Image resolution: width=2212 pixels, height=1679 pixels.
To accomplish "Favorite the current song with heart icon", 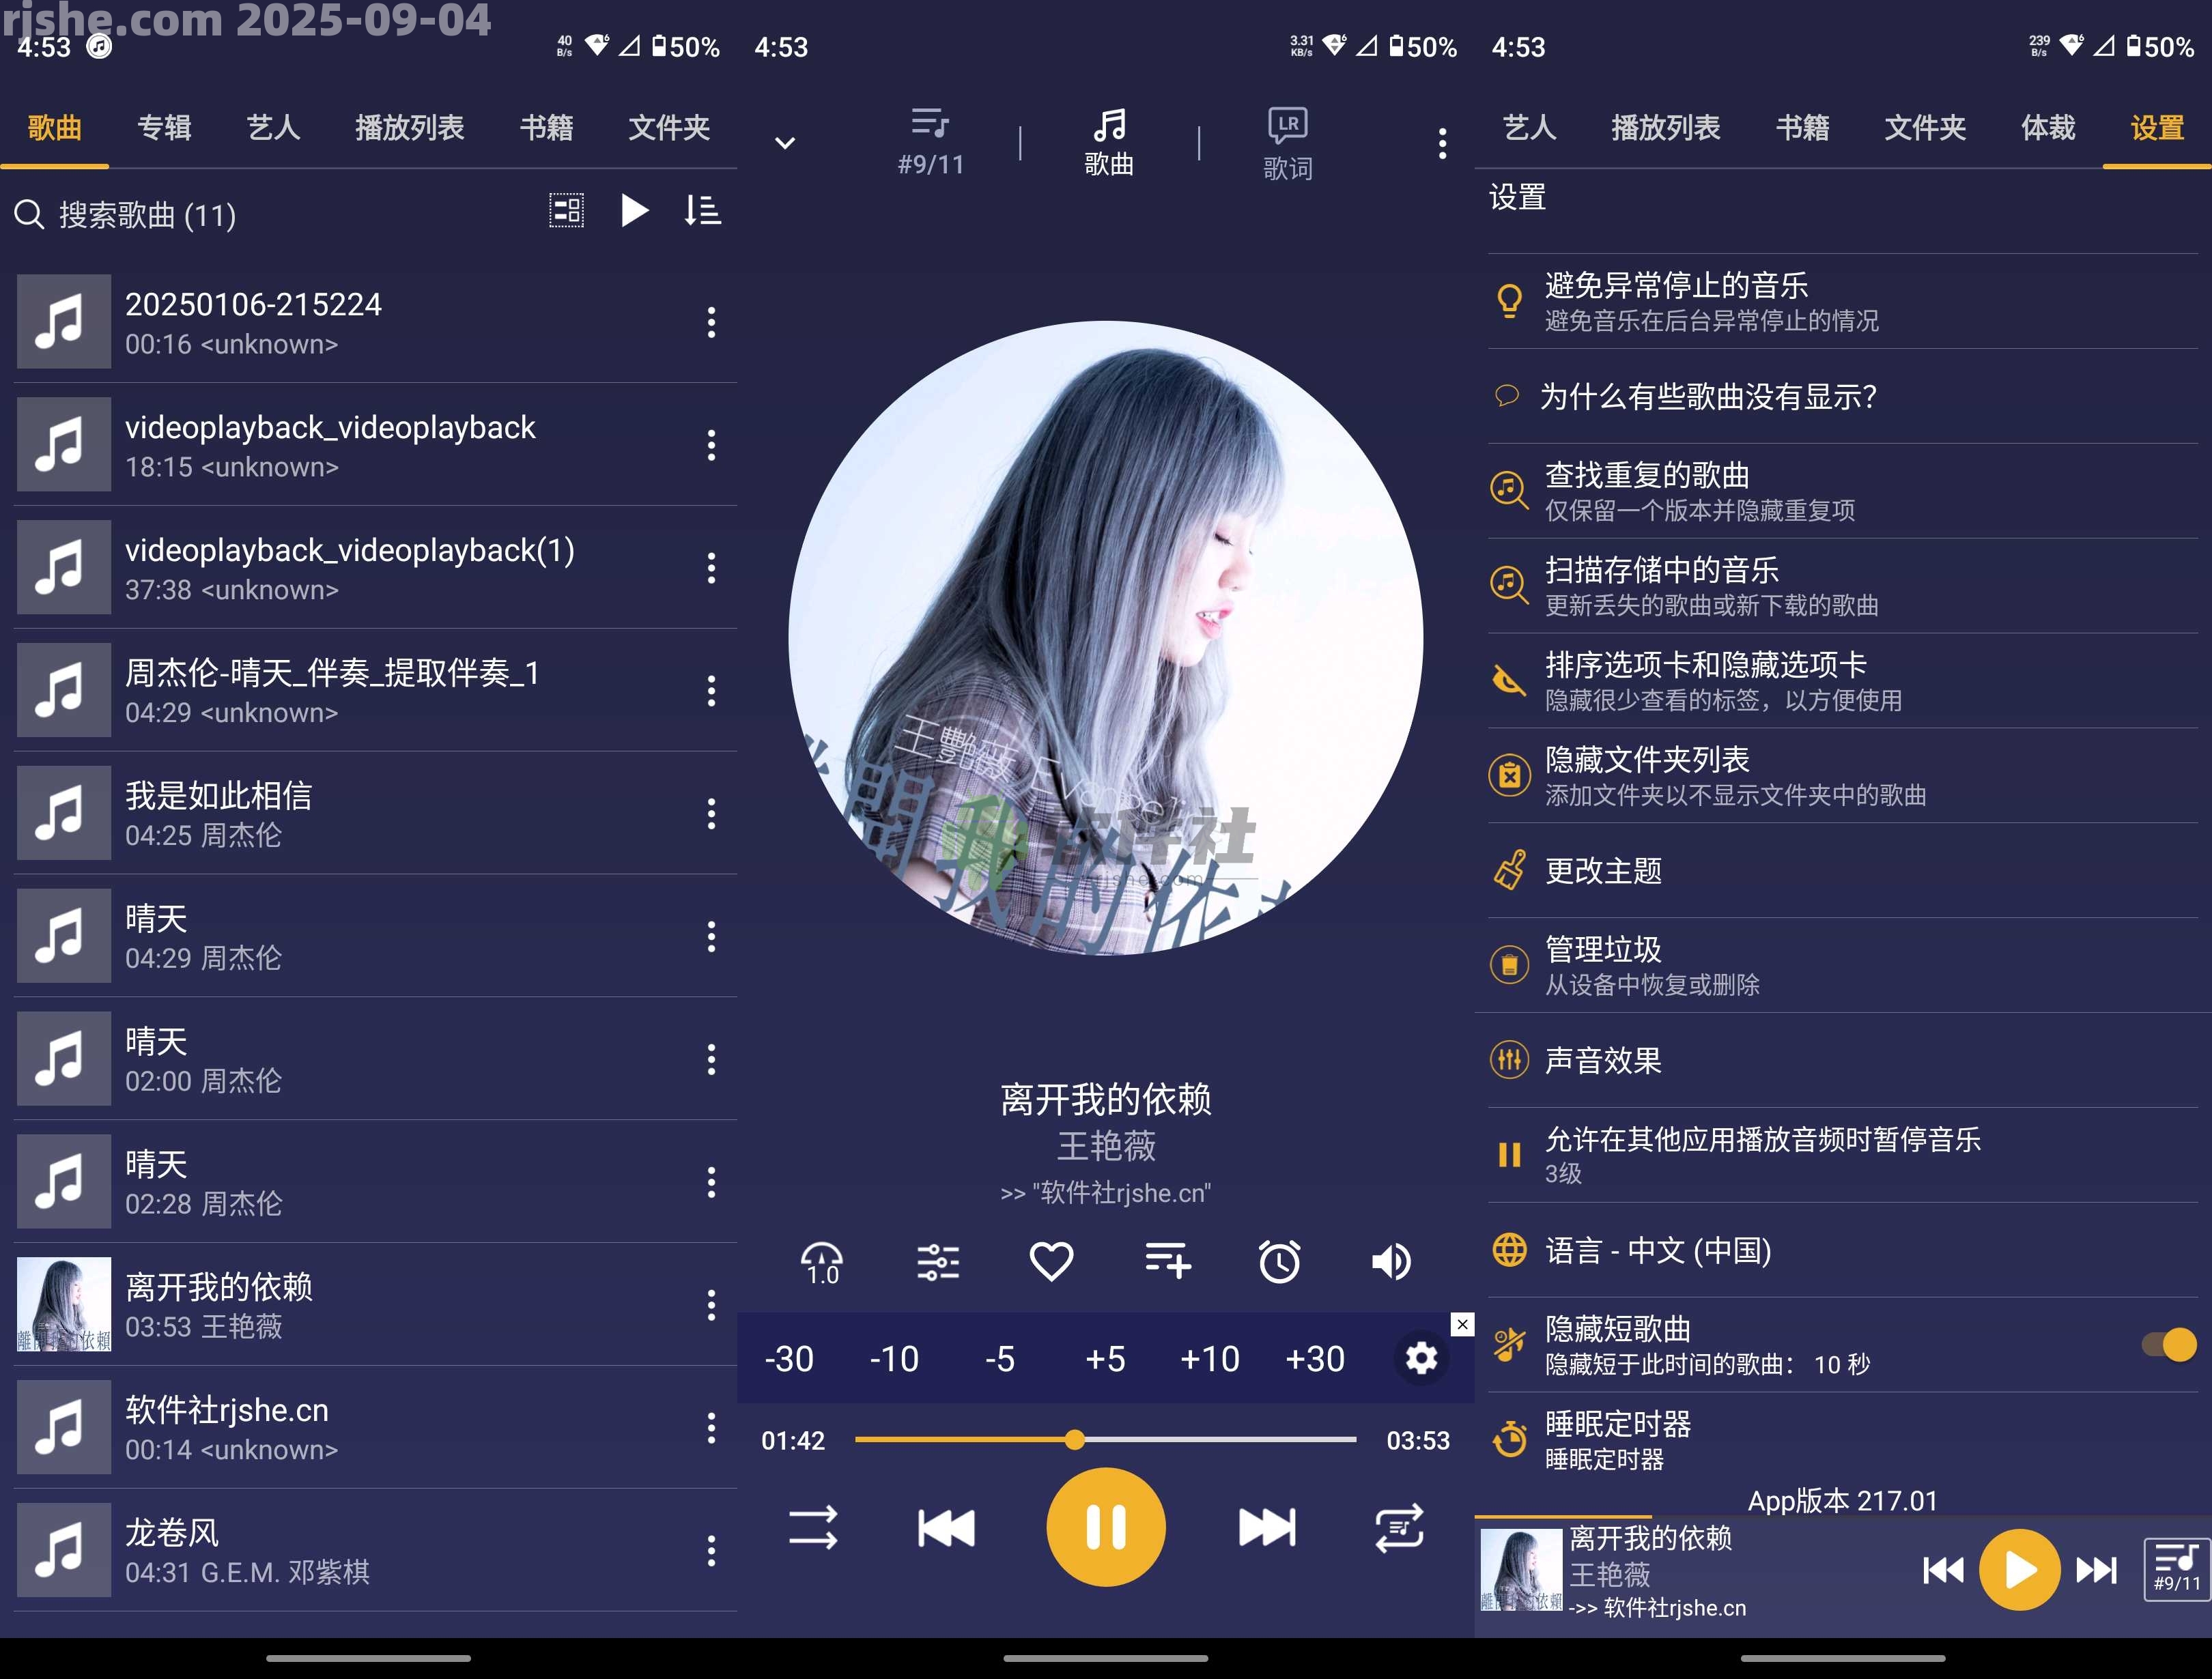I will [1051, 1262].
